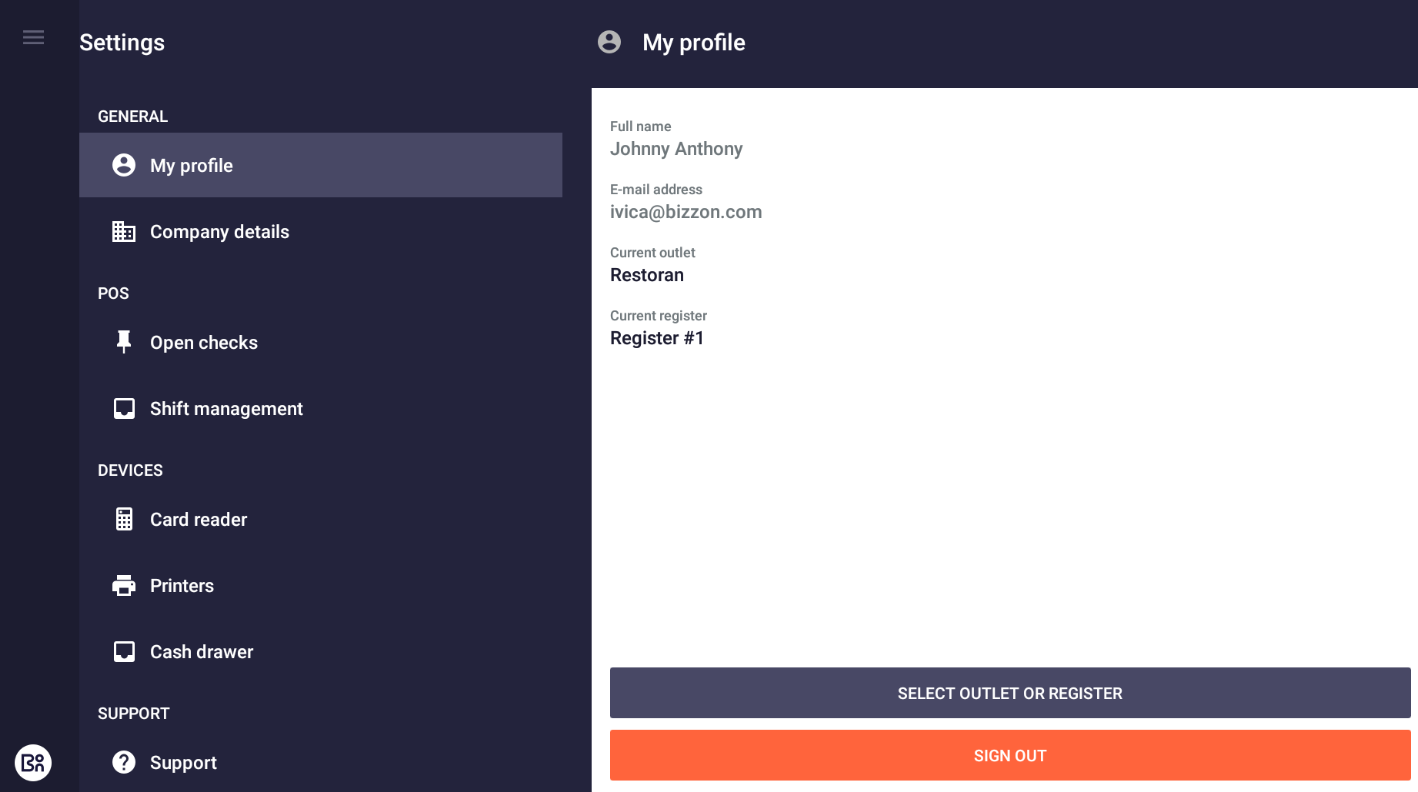Click the Register #1 value
The width and height of the screenshot is (1418, 792).
click(657, 338)
